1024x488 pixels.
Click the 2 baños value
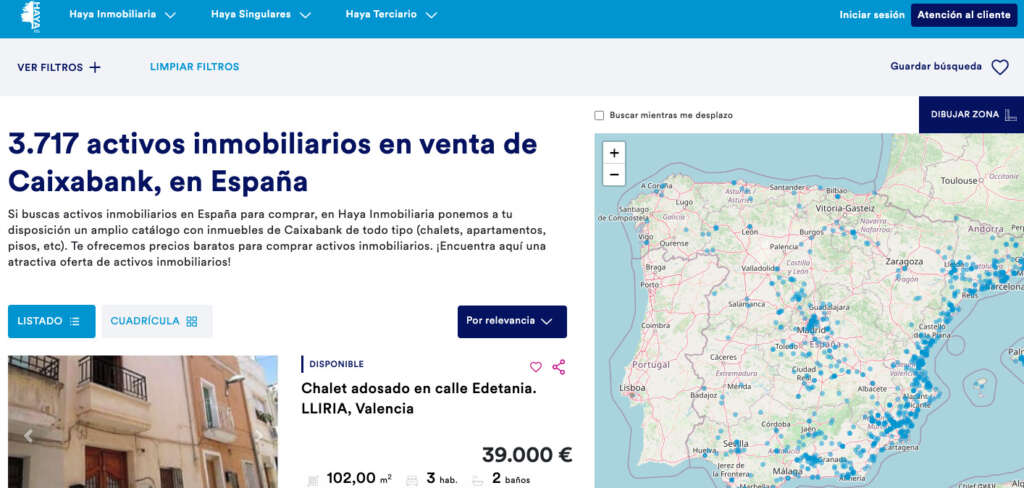(x=511, y=479)
